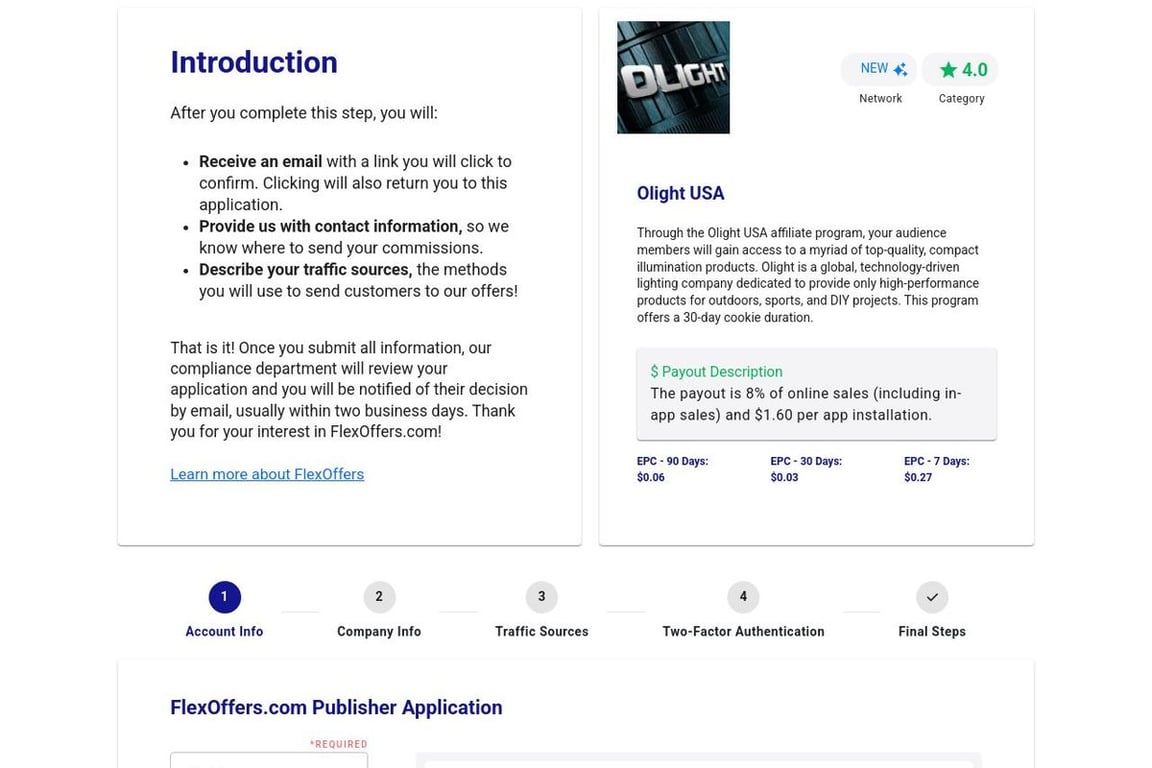Go to the Account Info step label
The width and height of the screenshot is (1152, 768).
(x=224, y=632)
